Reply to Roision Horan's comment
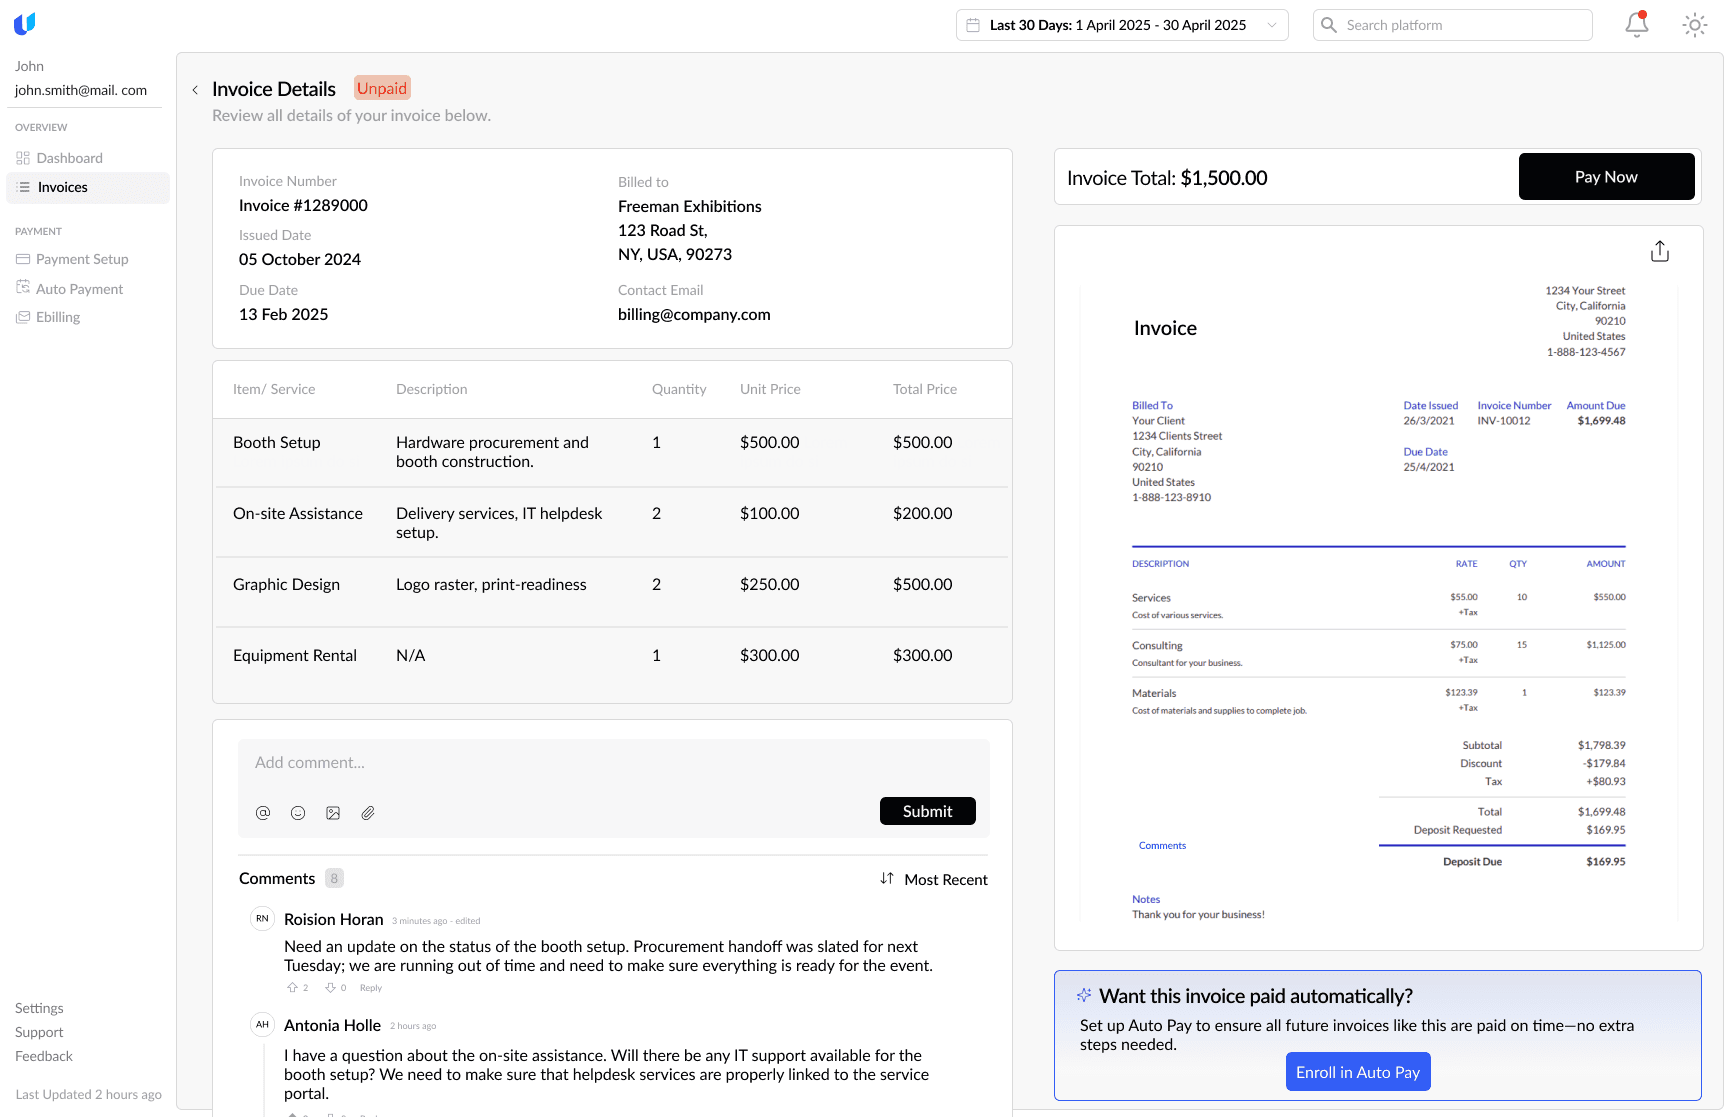The image size is (1728, 1117). tap(371, 988)
